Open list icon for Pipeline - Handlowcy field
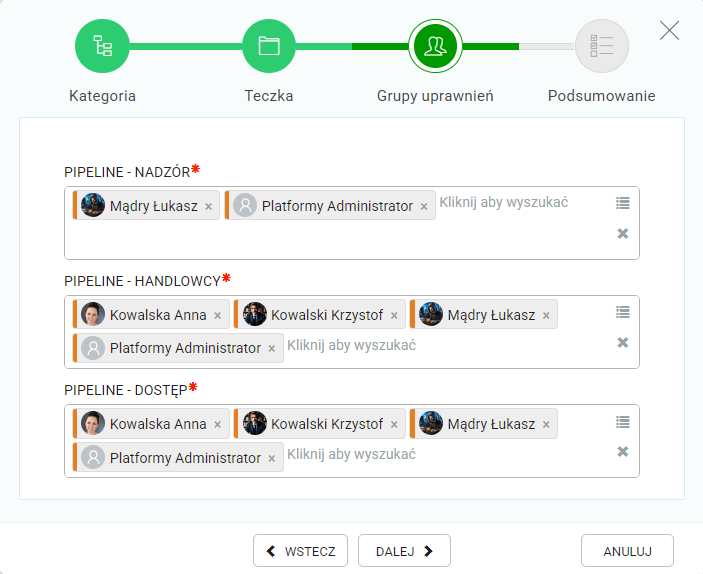This screenshot has height=574, width=703. point(623,312)
